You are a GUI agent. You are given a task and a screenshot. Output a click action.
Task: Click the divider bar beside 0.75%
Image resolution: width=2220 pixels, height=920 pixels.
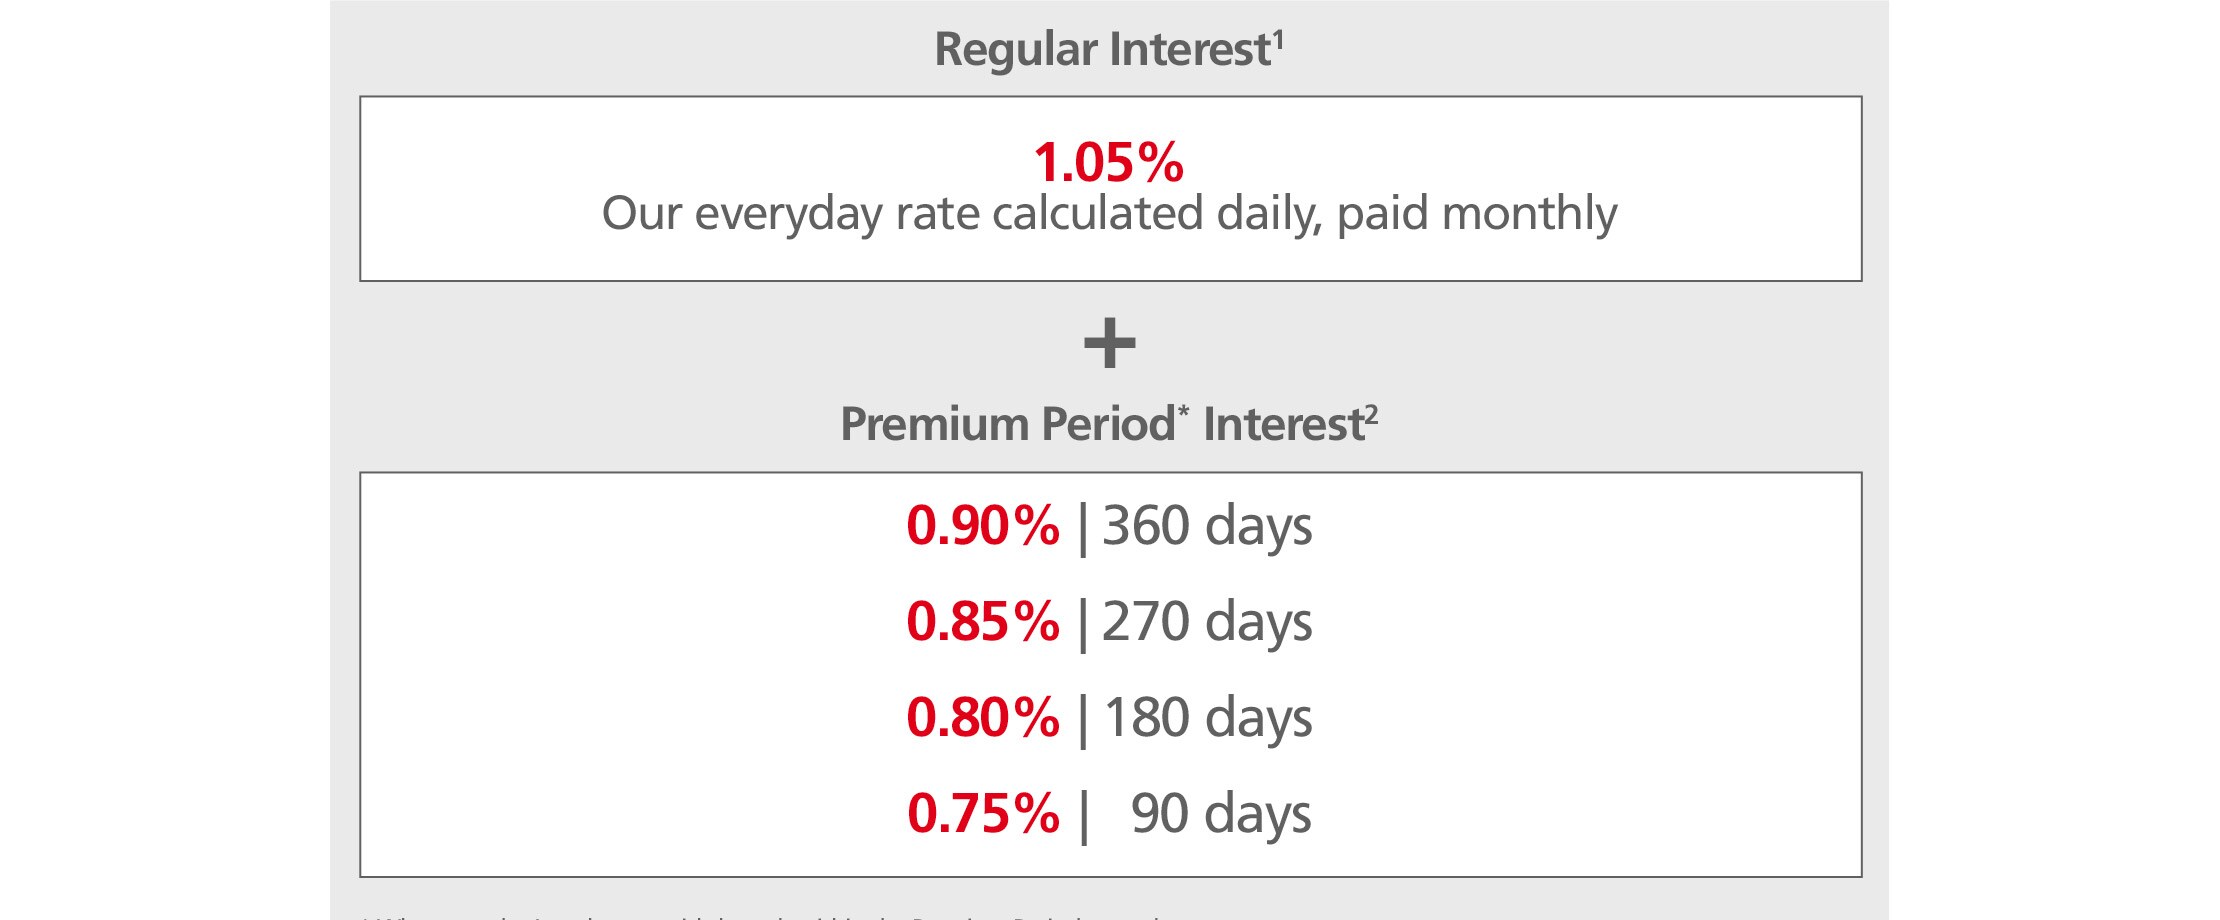tap(1083, 816)
